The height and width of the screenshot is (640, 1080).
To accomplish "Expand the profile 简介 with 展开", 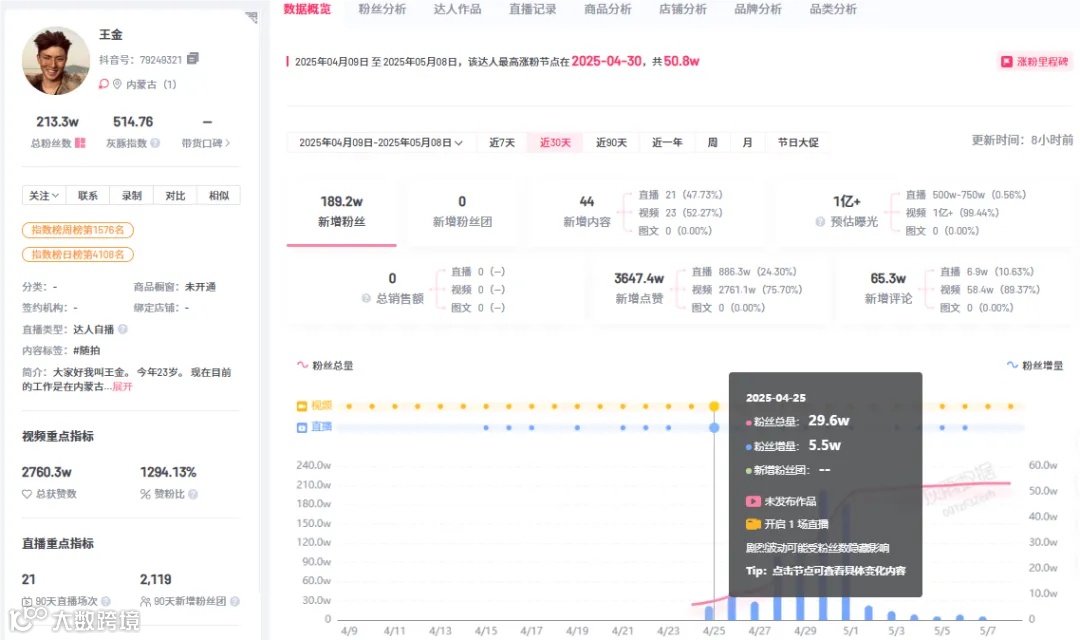I will 123,386.
